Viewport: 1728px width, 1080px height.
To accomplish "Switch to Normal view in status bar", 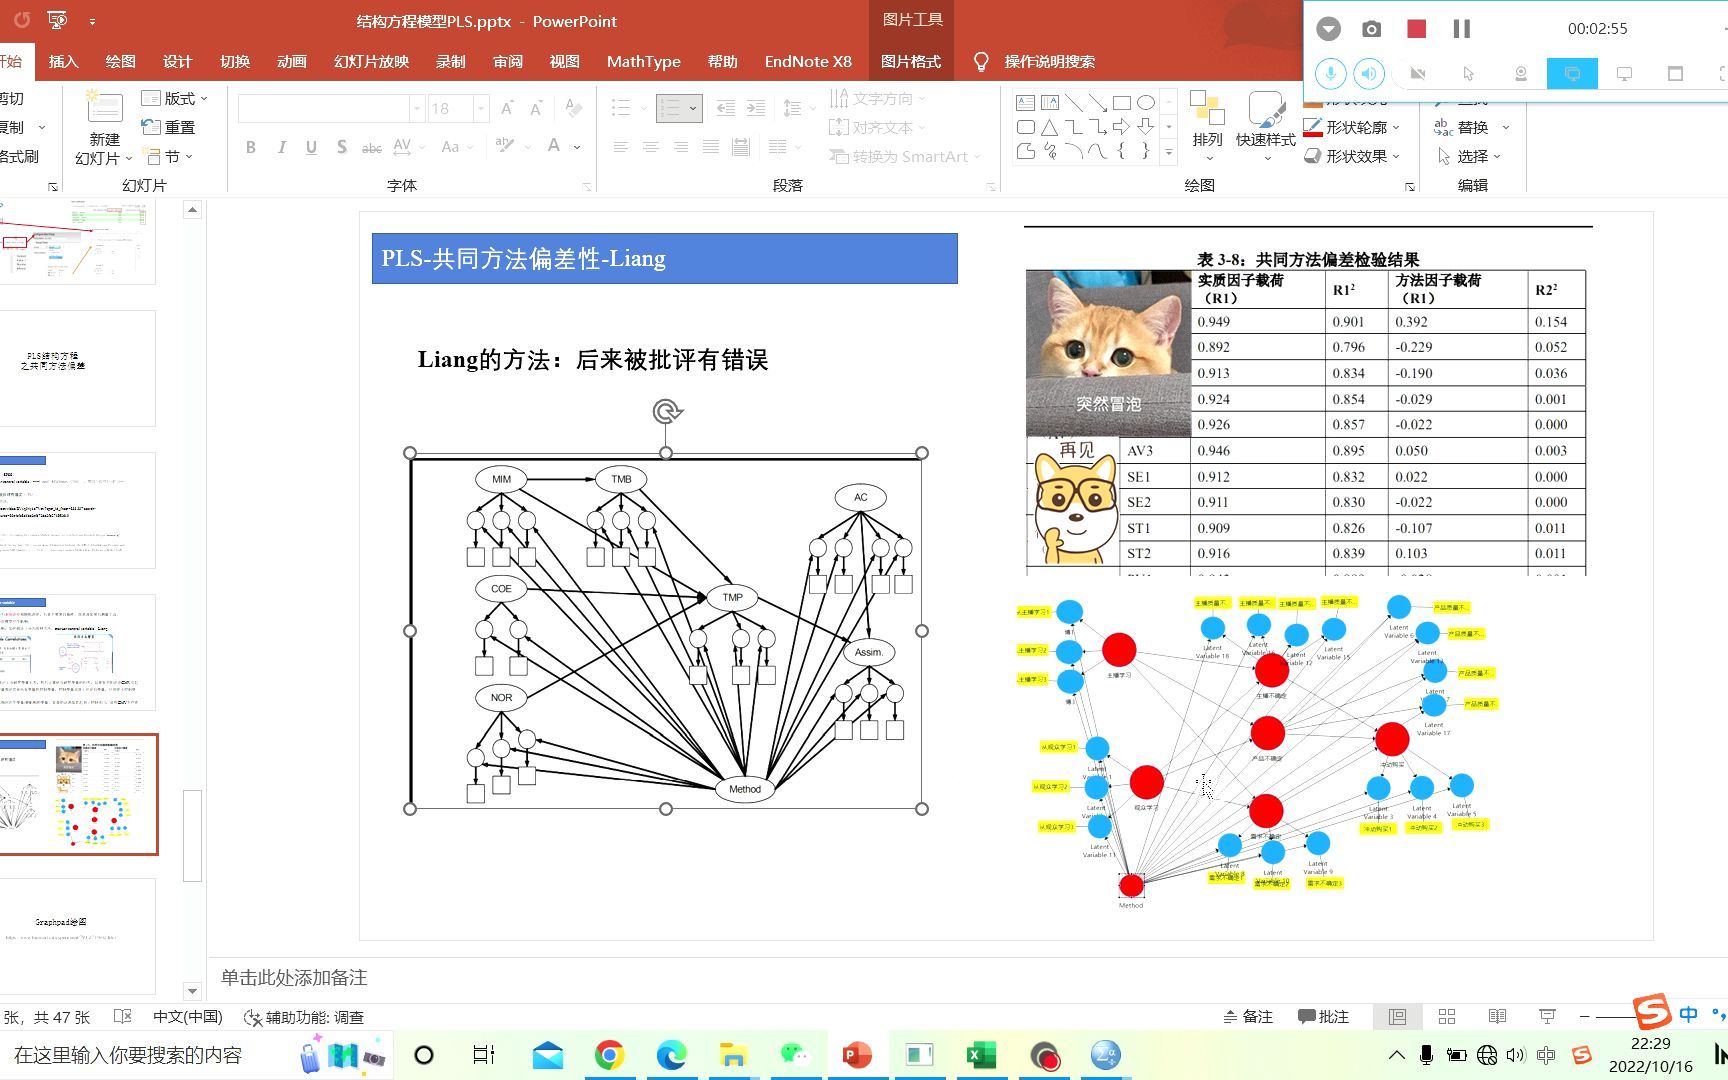I will (x=1397, y=1017).
